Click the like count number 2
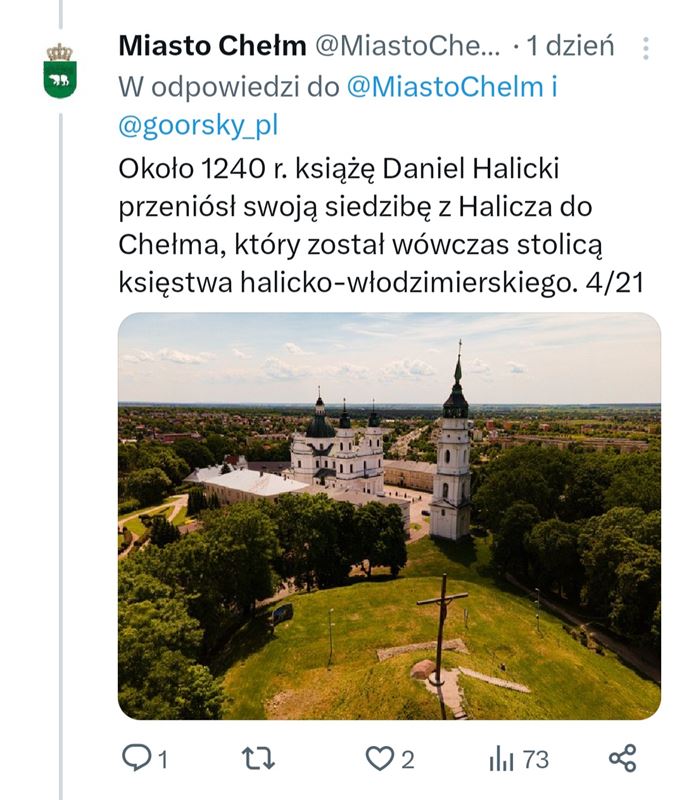 point(407,760)
